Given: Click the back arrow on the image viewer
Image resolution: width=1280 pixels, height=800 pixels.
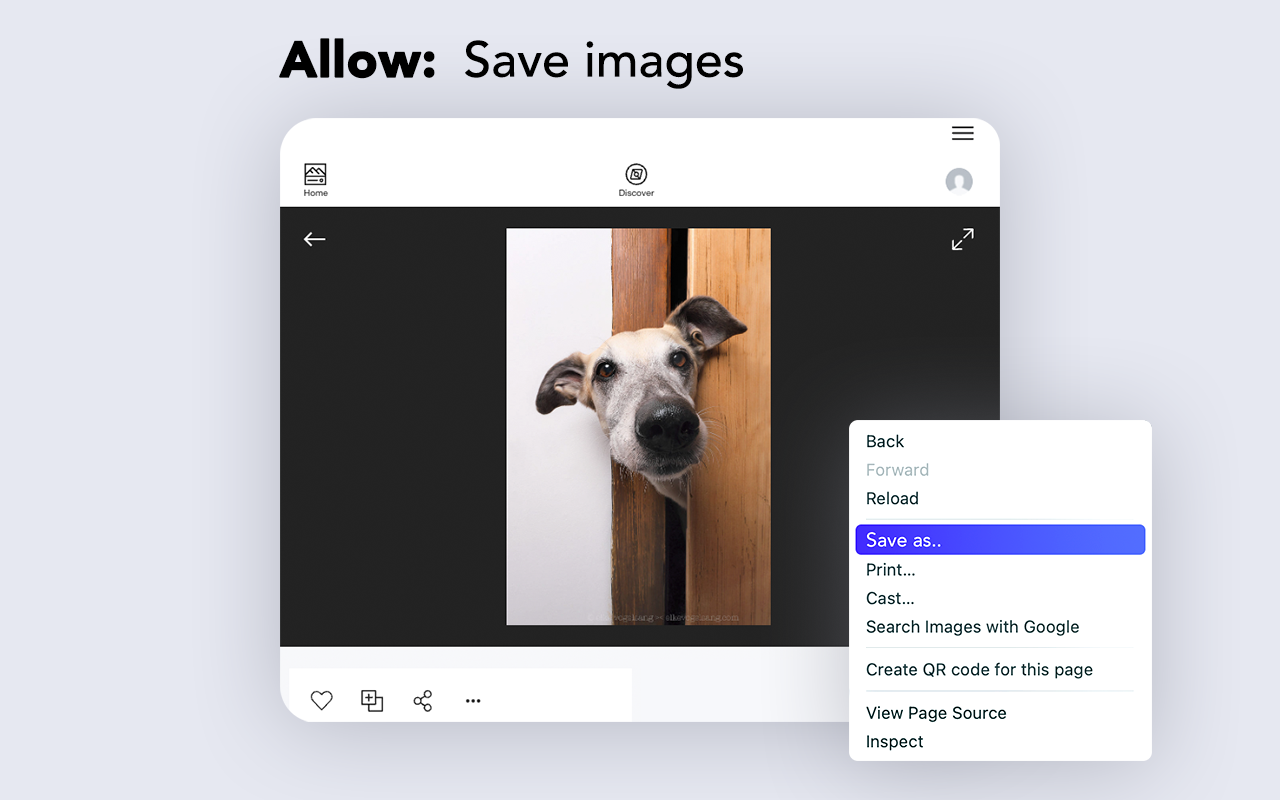Looking at the screenshot, I should click(314, 239).
